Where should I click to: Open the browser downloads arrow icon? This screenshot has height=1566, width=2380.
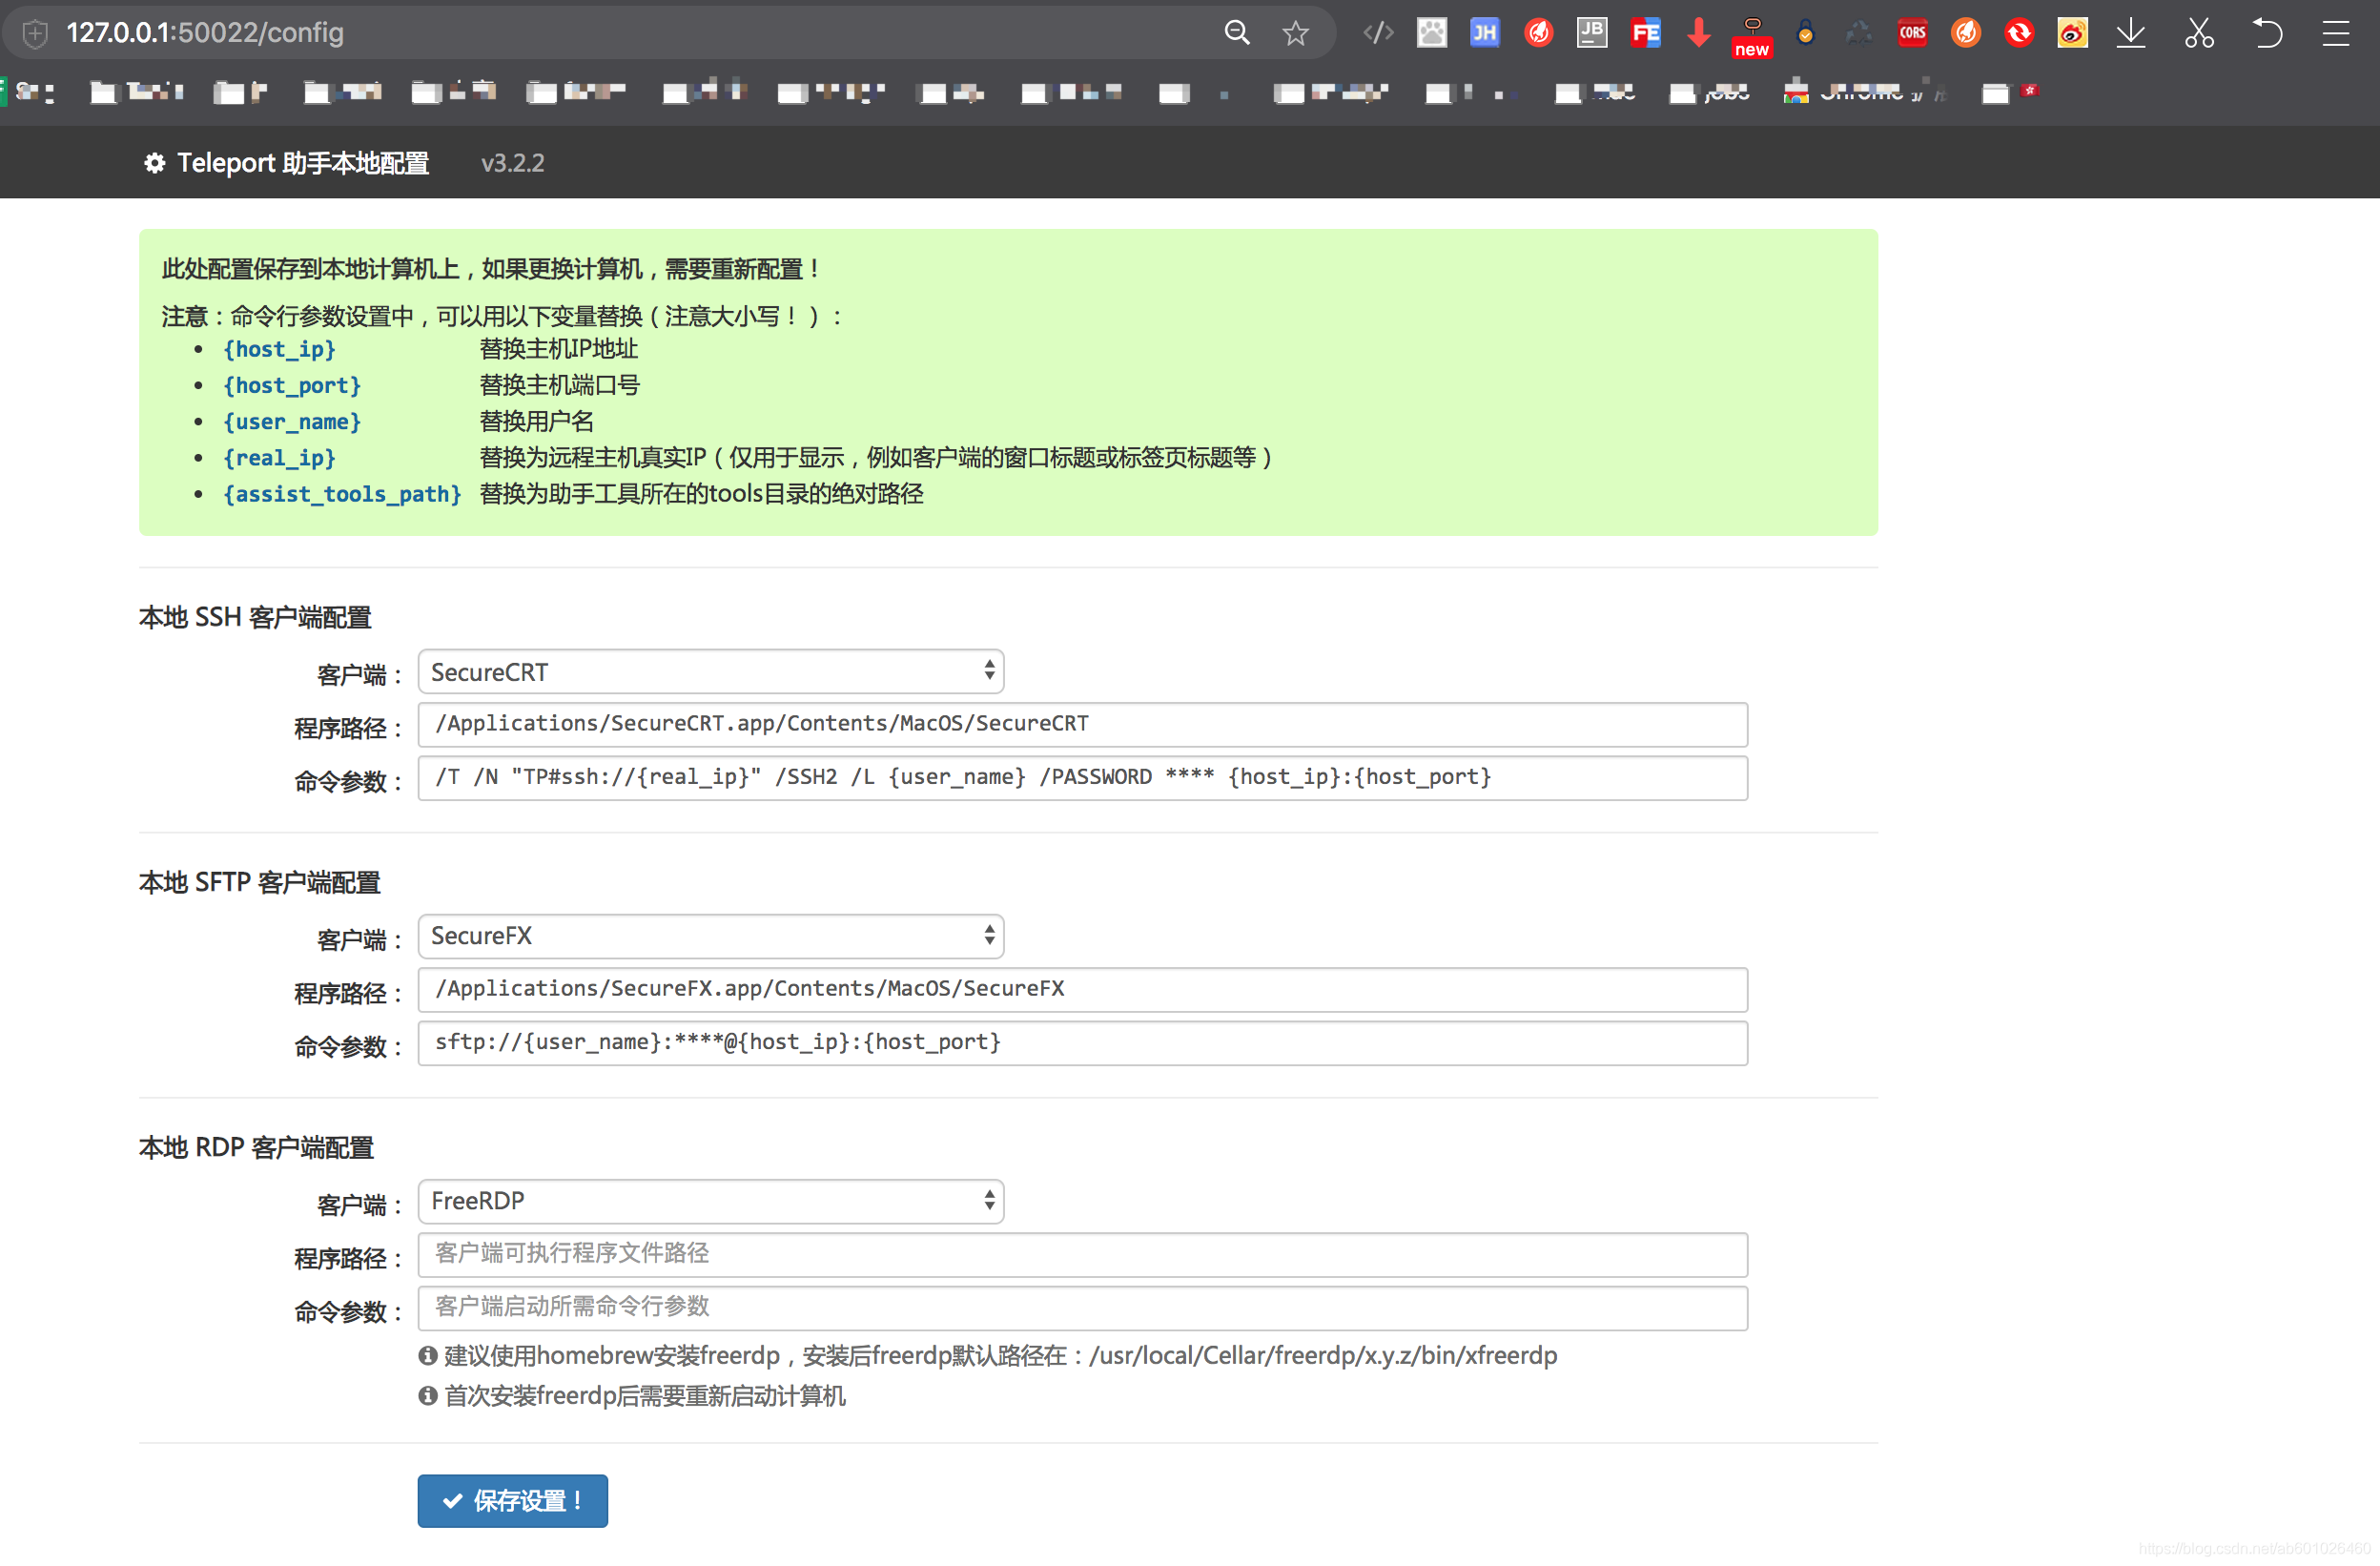pyautogui.click(x=2131, y=33)
